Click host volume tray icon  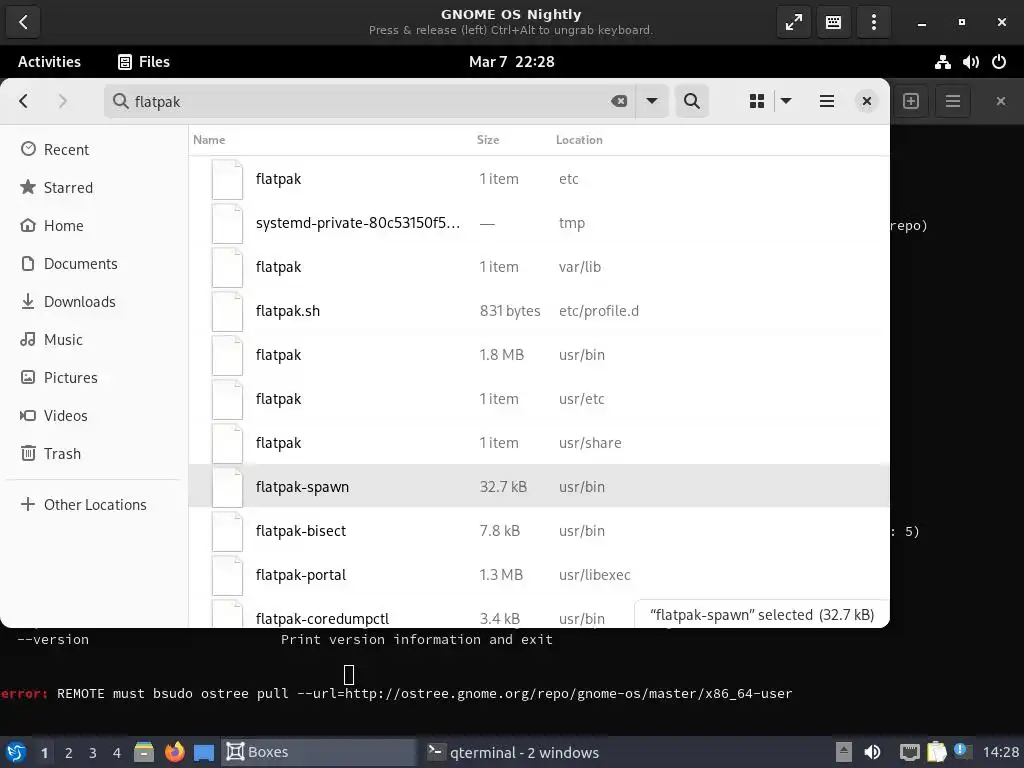pyautogui.click(x=872, y=752)
